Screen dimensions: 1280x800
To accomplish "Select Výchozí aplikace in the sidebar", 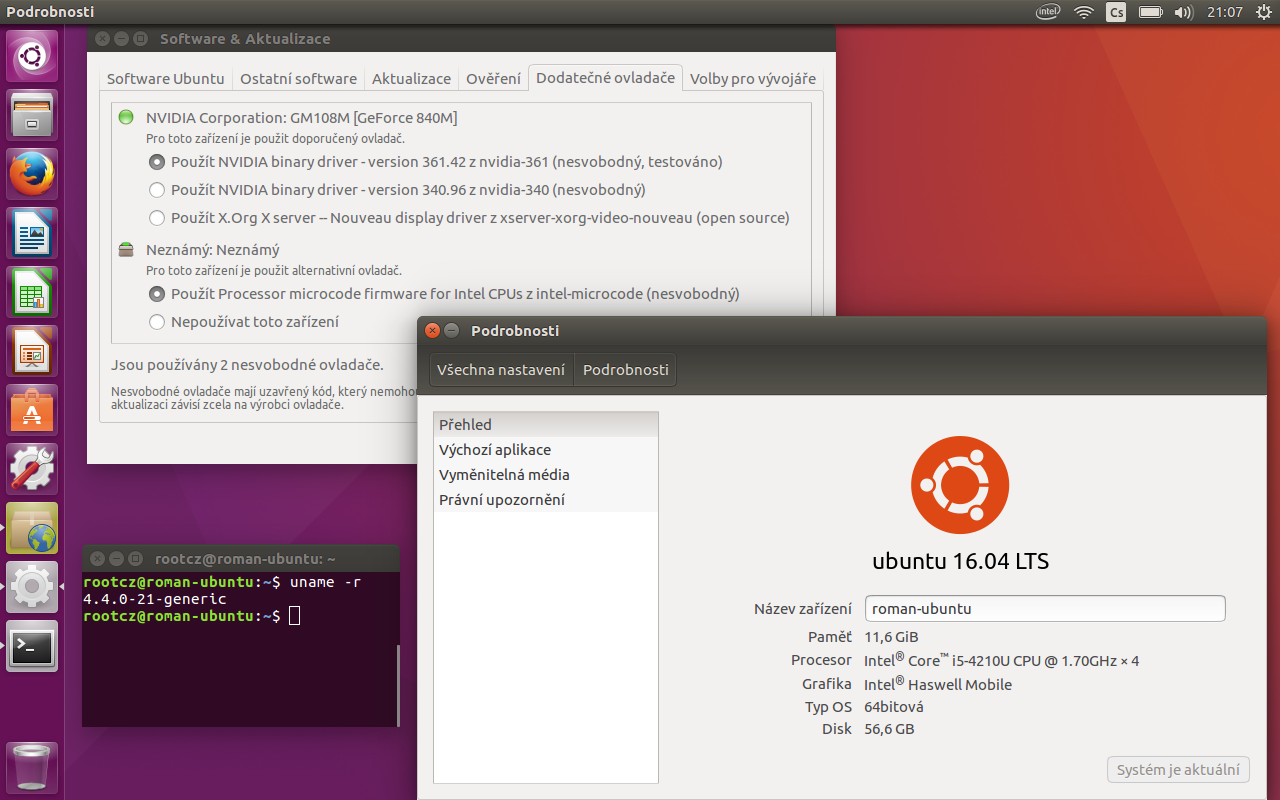I will tap(546, 450).
